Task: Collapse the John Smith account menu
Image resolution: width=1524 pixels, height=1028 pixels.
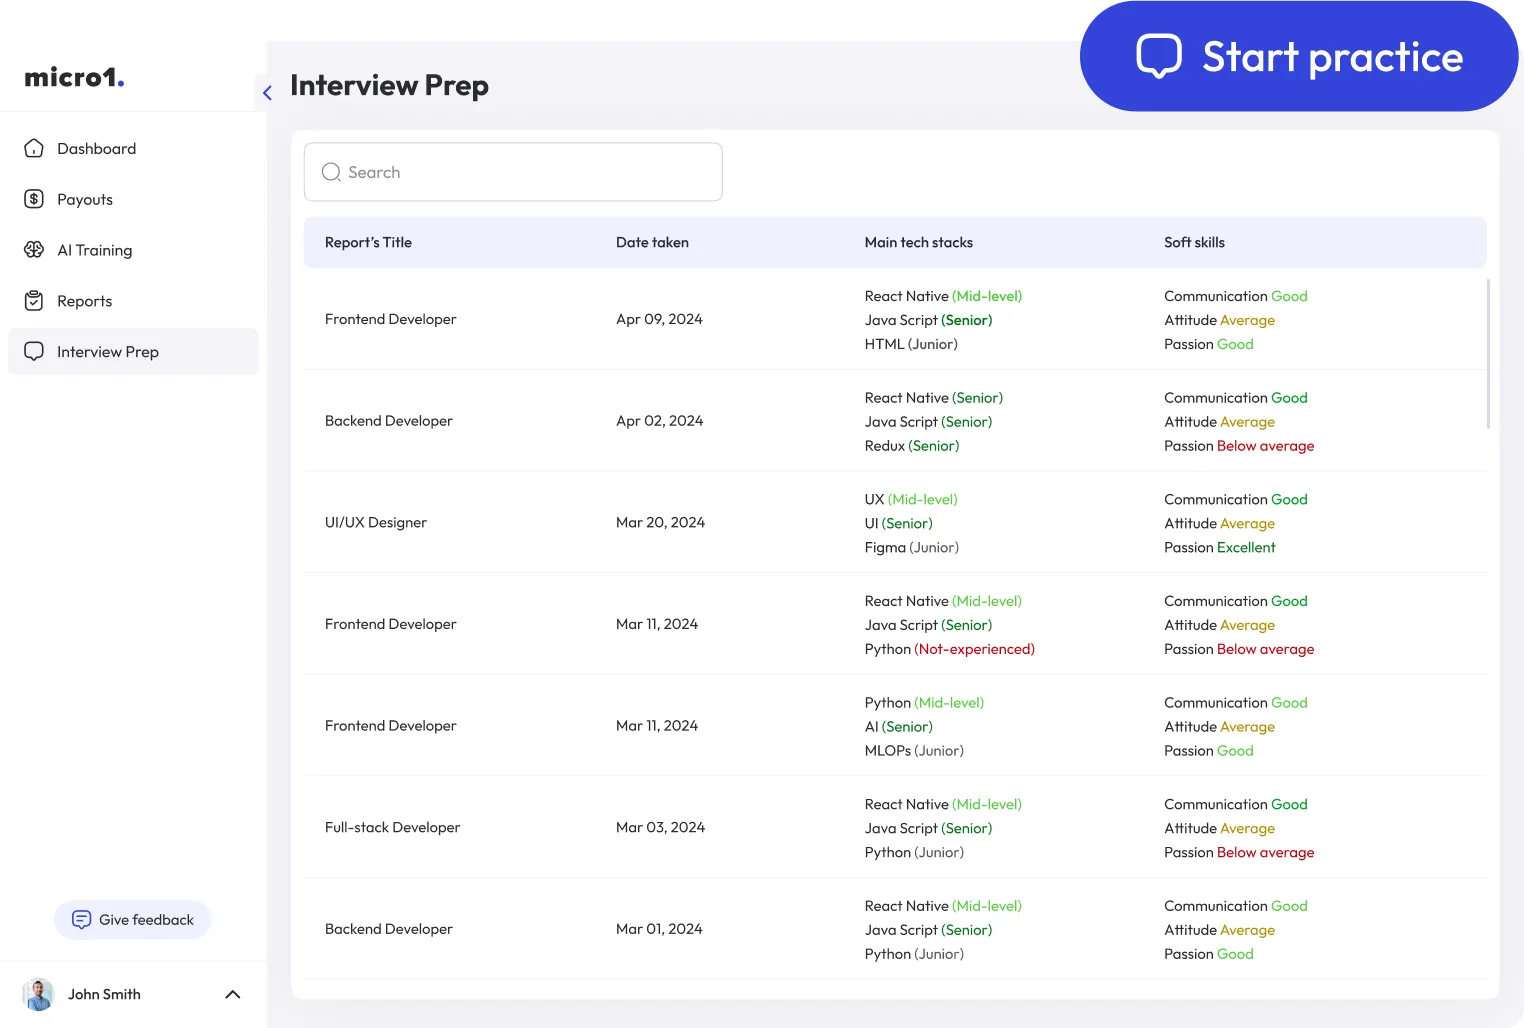Action: tap(232, 994)
